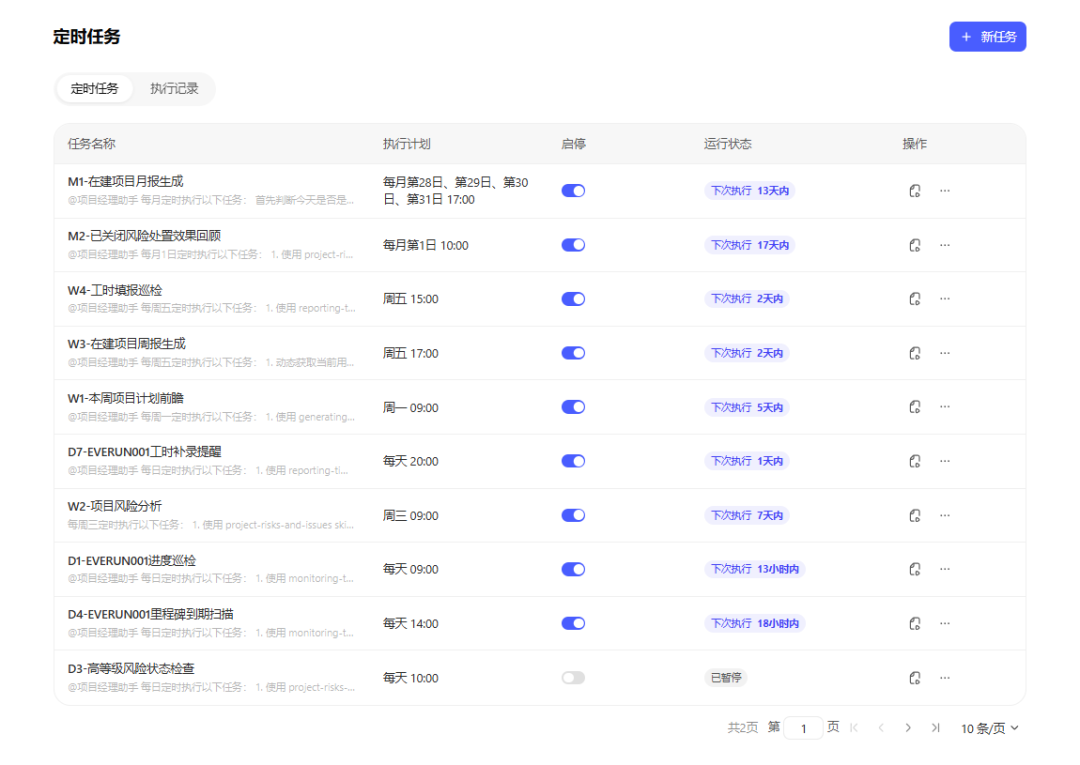Click the 下次执行 13小时内 status badge
The image size is (1080, 765).
point(755,569)
